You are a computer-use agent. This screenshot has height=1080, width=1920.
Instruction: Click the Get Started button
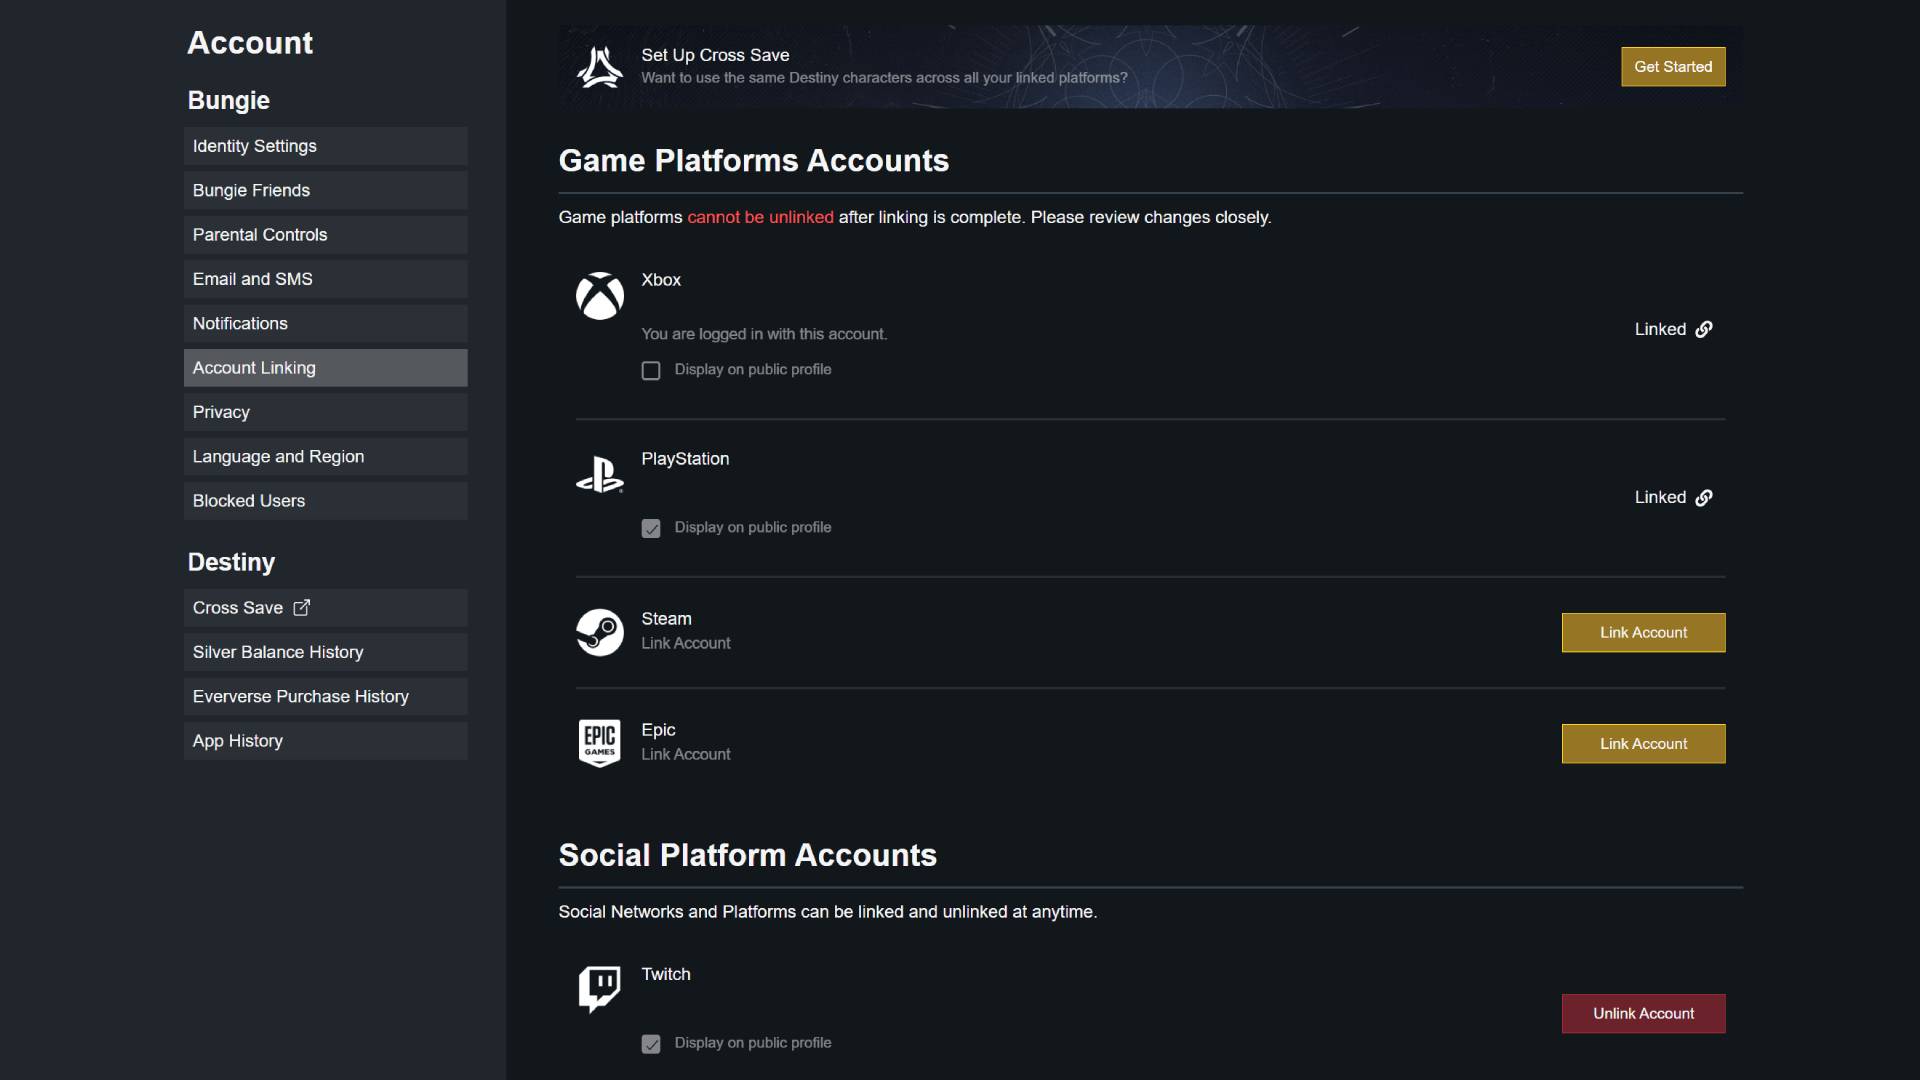[x=1672, y=66]
